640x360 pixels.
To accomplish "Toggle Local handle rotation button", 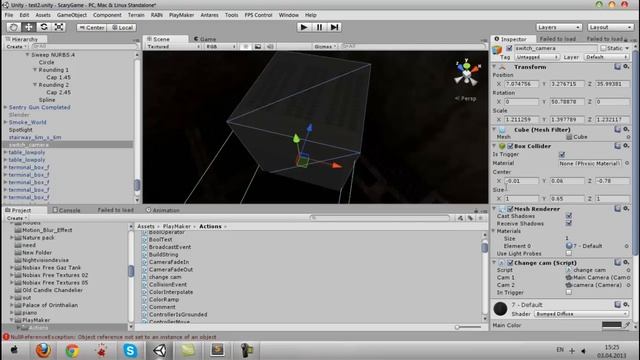I will tap(122, 27).
